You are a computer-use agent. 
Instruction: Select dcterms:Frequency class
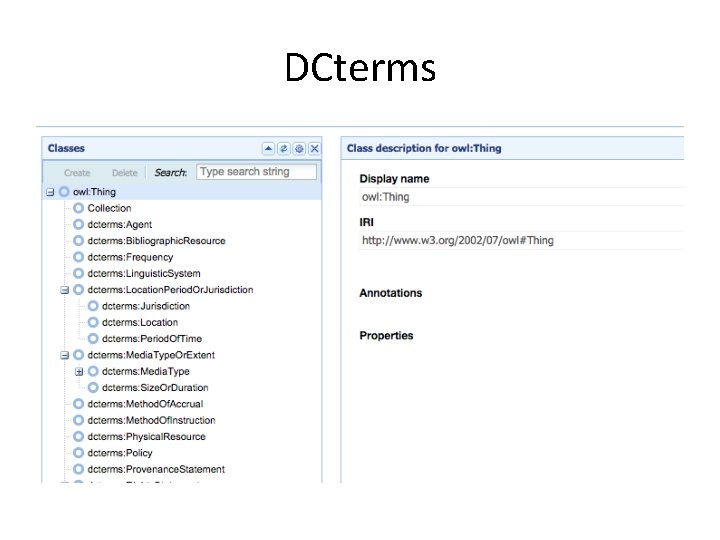130,257
